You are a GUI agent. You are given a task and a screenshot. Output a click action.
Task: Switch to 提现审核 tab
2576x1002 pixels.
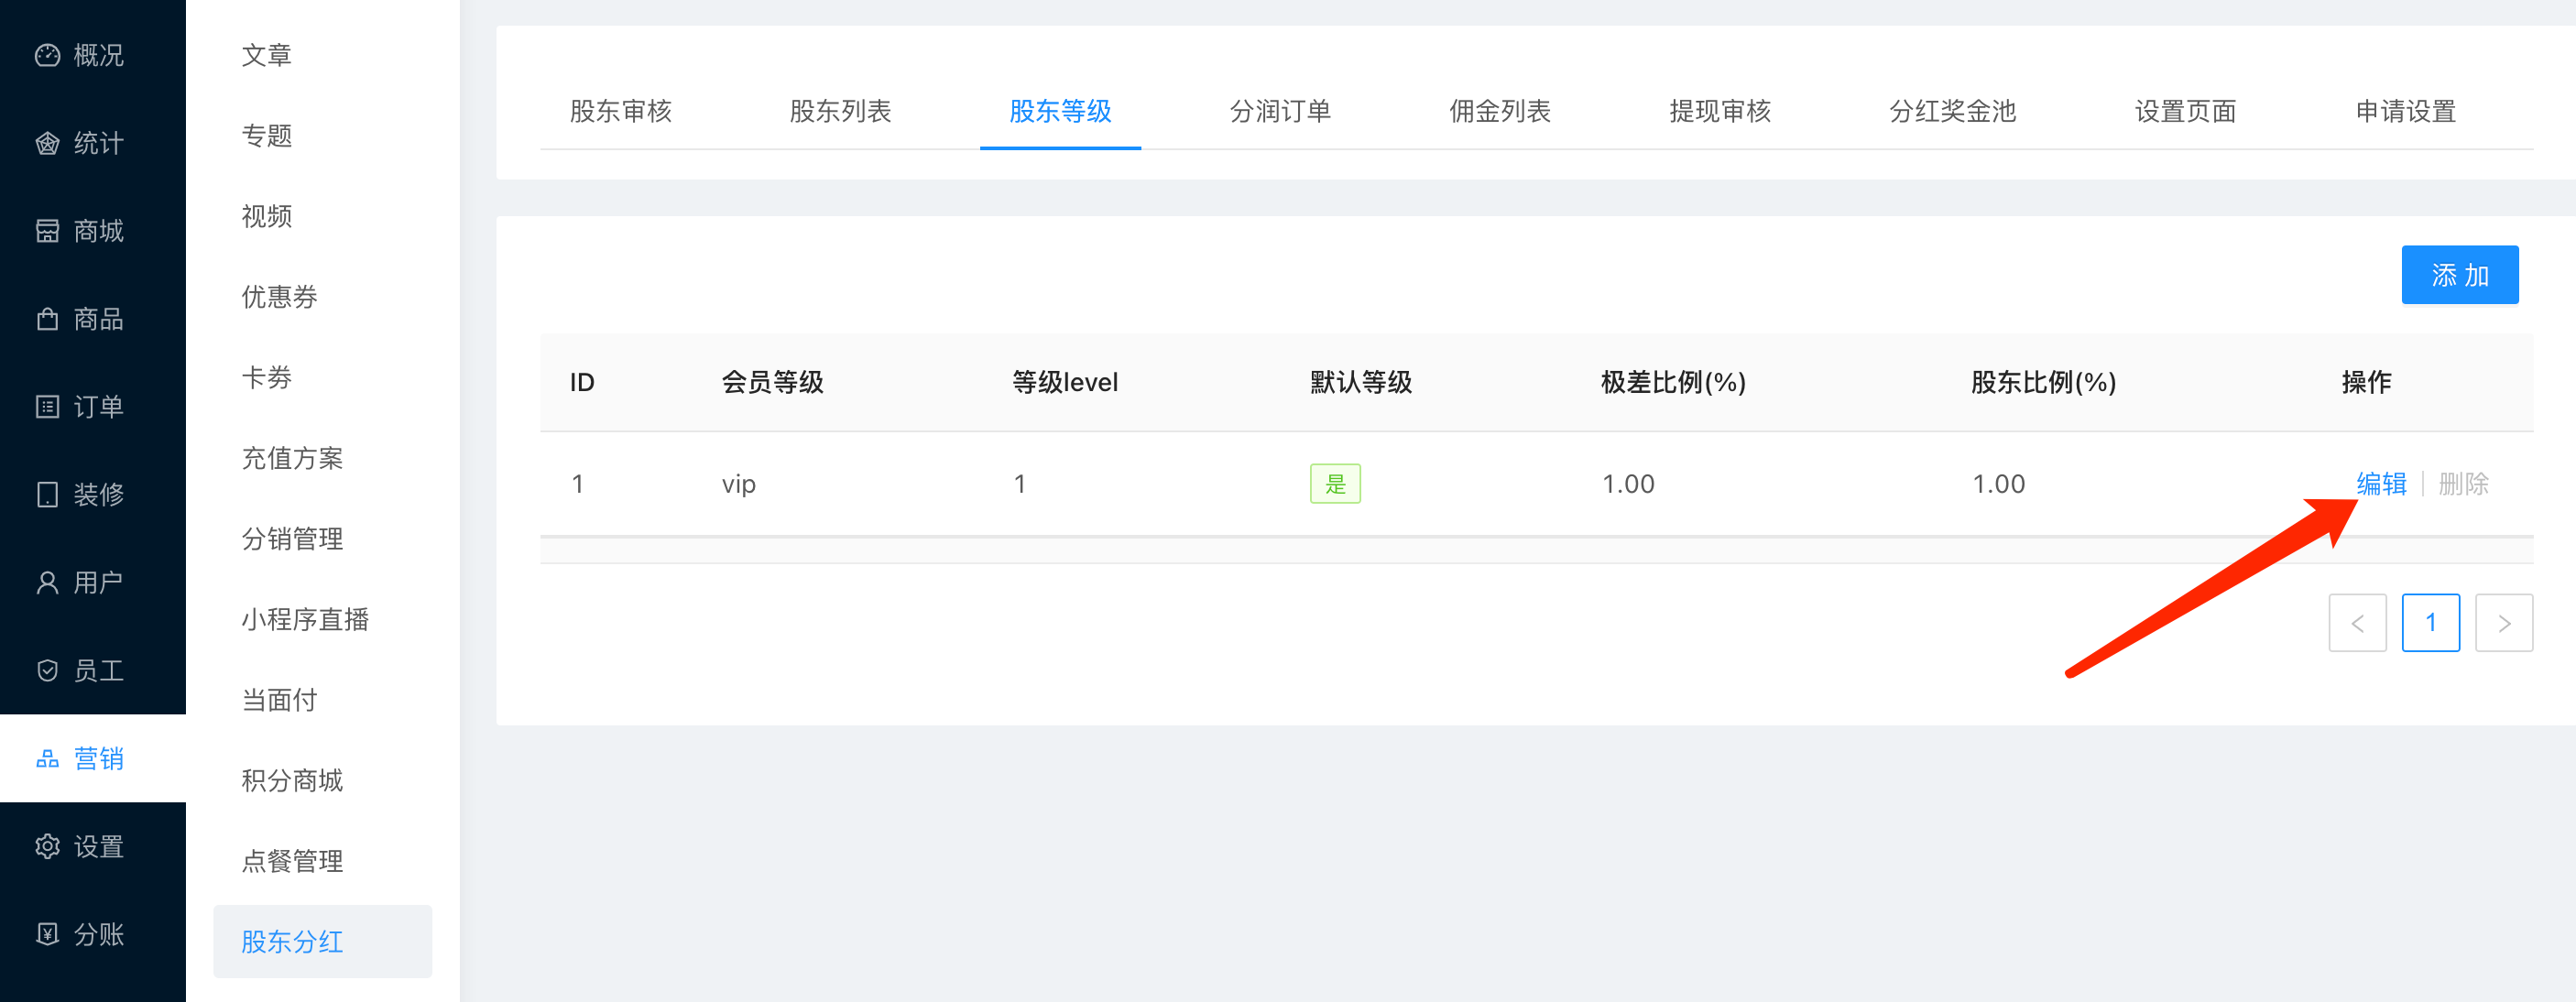coord(1720,111)
